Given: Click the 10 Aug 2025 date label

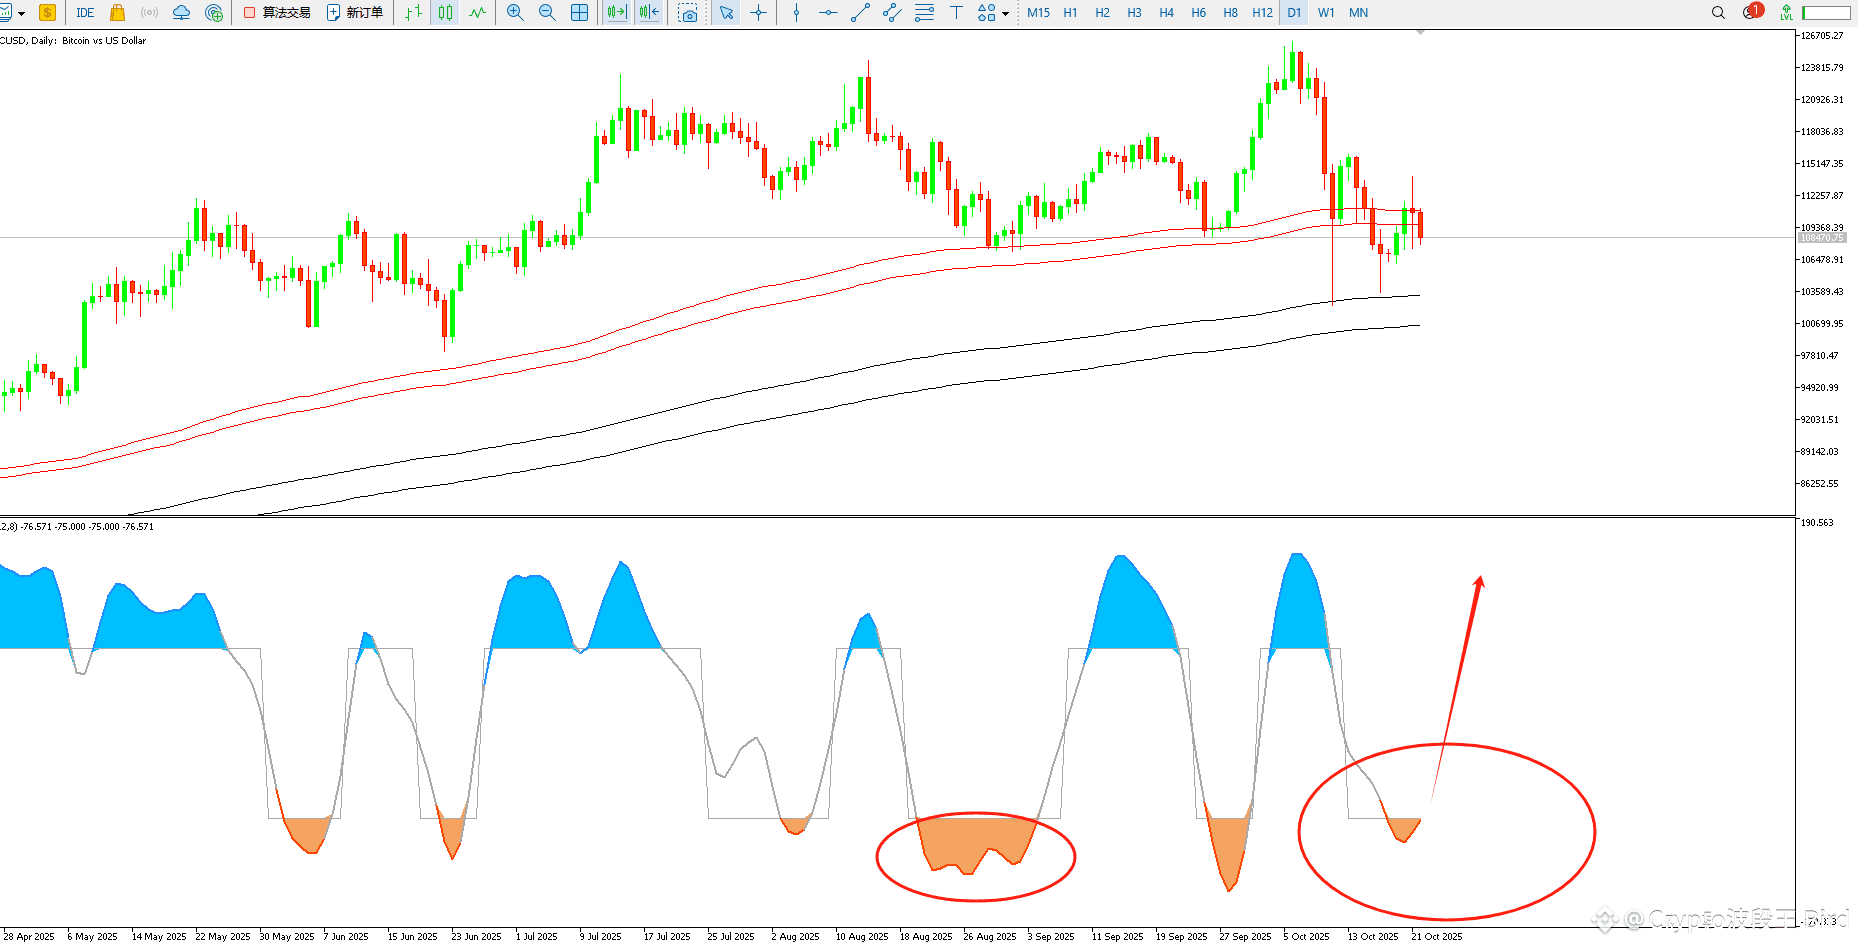Looking at the screenshot, I should (861, 937).
